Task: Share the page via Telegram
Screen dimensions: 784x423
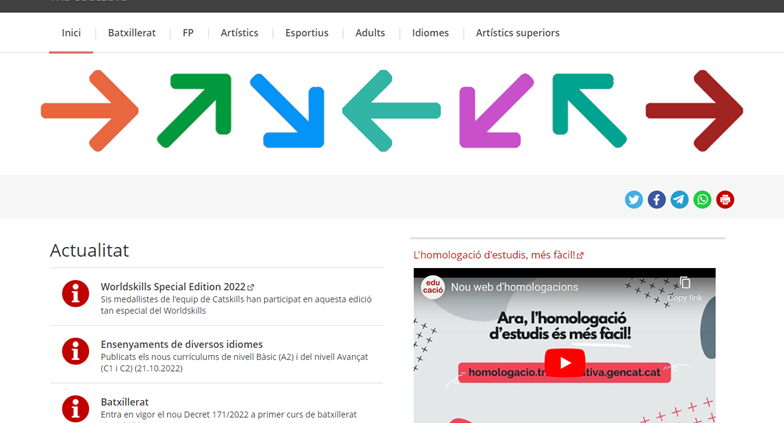Action: [680, 200]
